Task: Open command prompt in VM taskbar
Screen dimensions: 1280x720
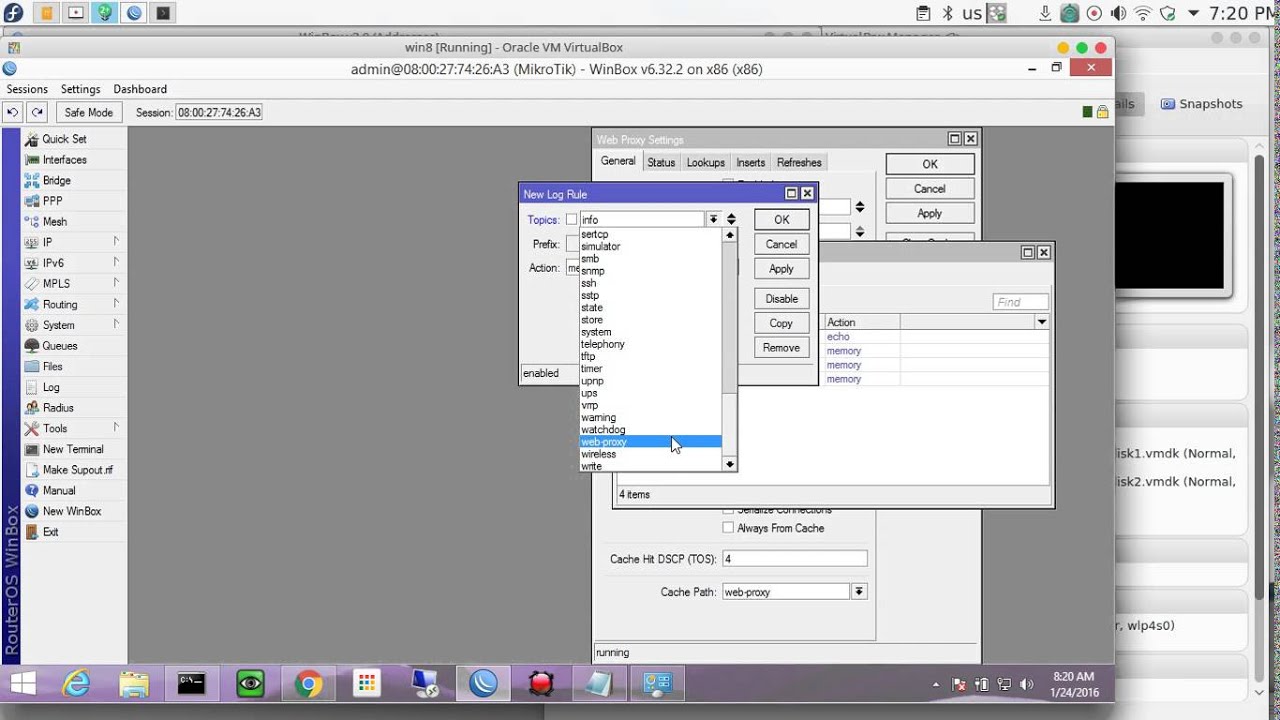Action: (192, 684)
